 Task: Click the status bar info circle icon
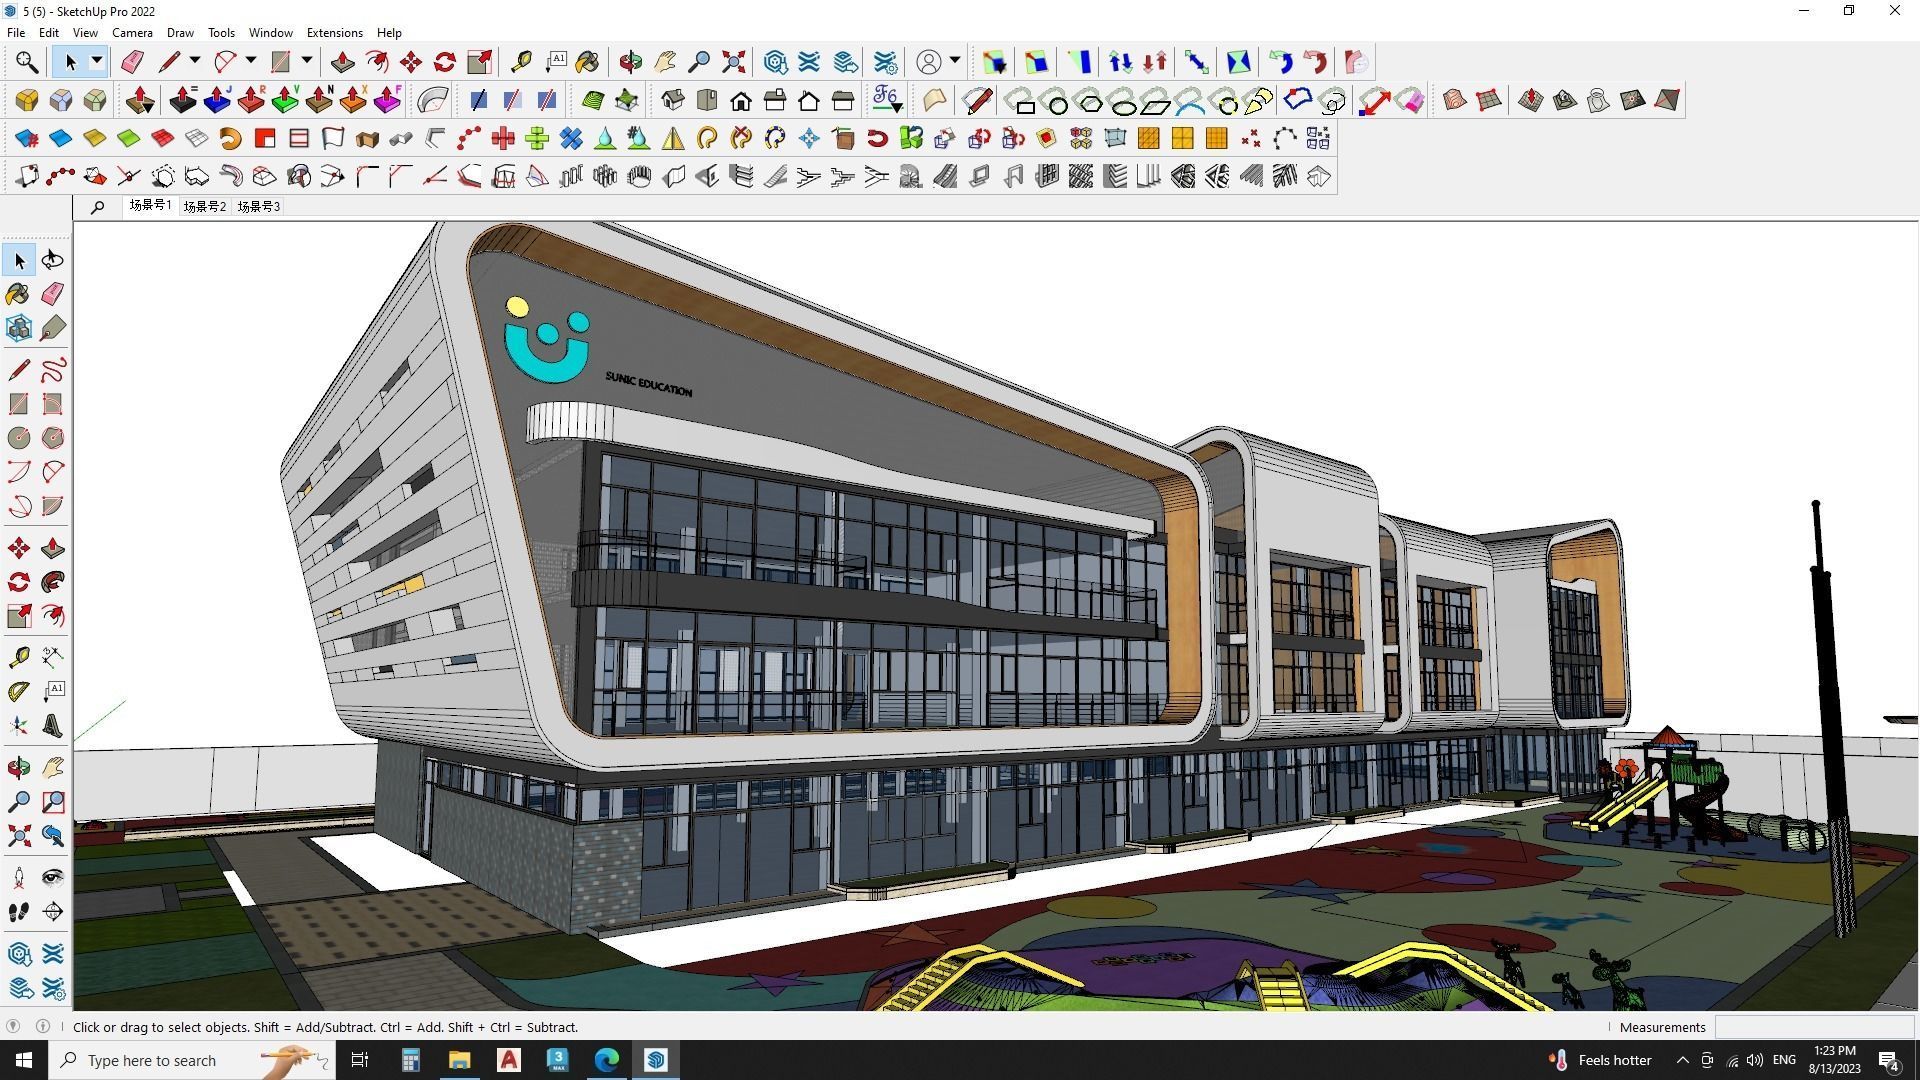click(x=43, y=1027)
